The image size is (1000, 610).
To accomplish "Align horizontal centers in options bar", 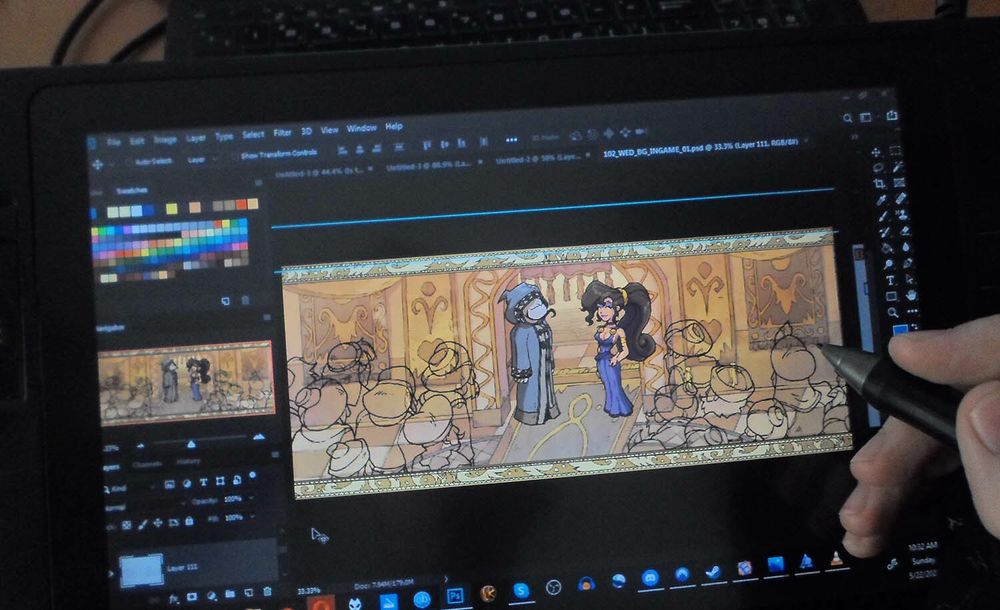I will point(360,150).
